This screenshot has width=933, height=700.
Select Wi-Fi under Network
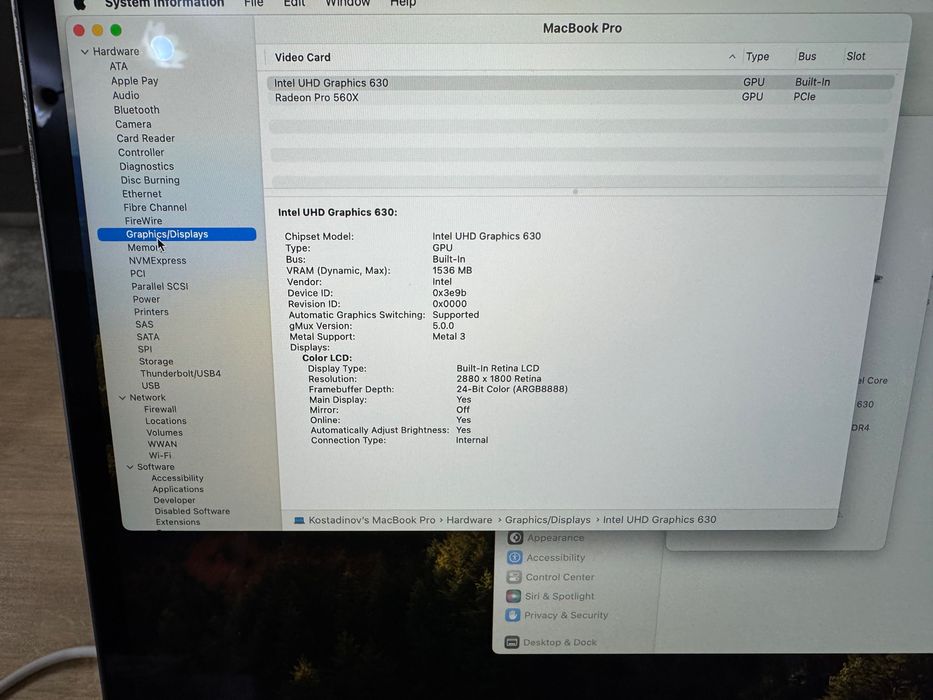coord(160,455)
